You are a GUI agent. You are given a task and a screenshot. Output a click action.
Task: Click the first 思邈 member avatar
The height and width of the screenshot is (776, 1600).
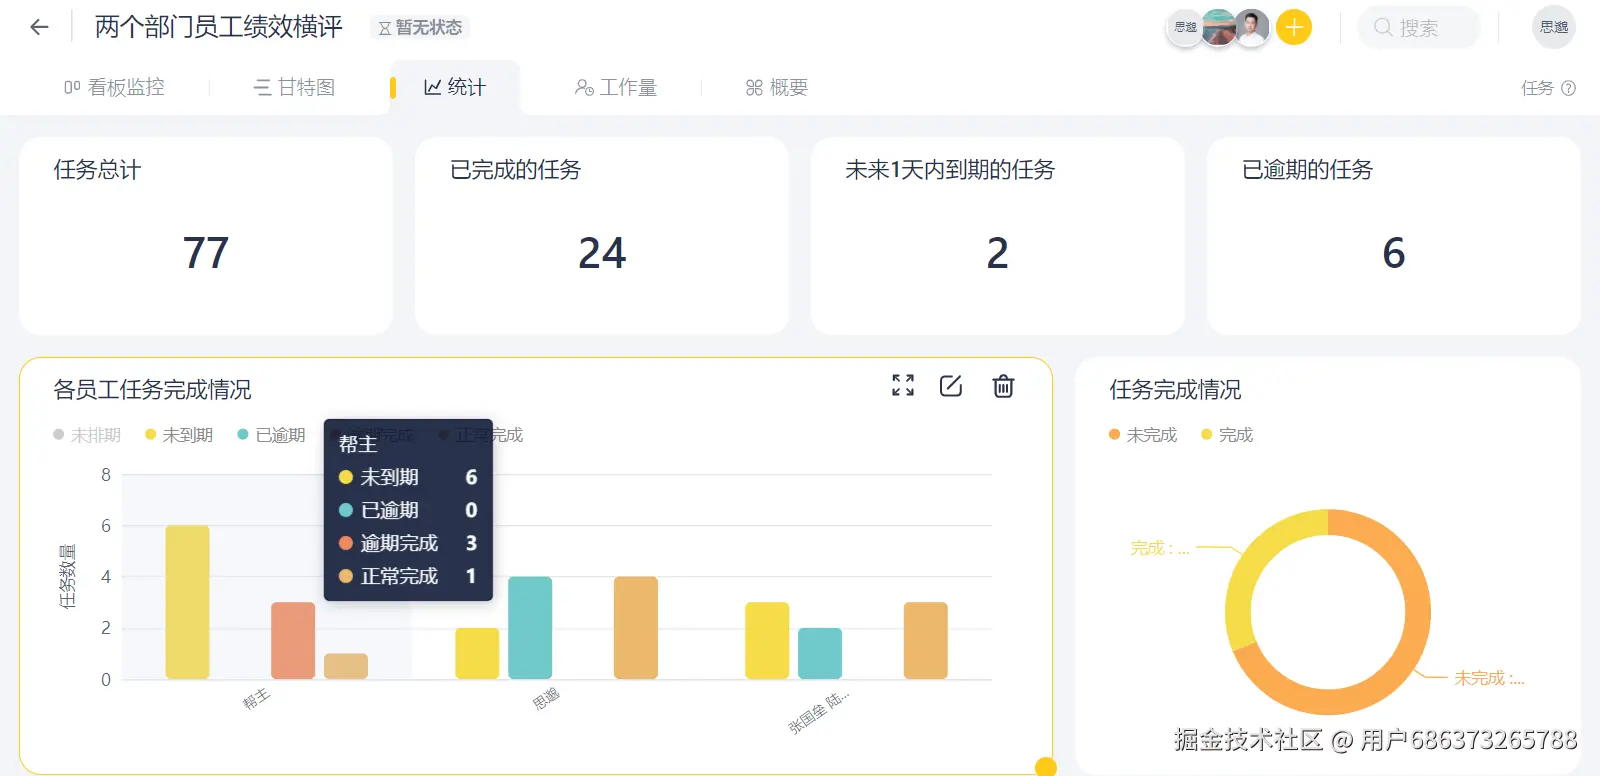tap(1185, 28)
